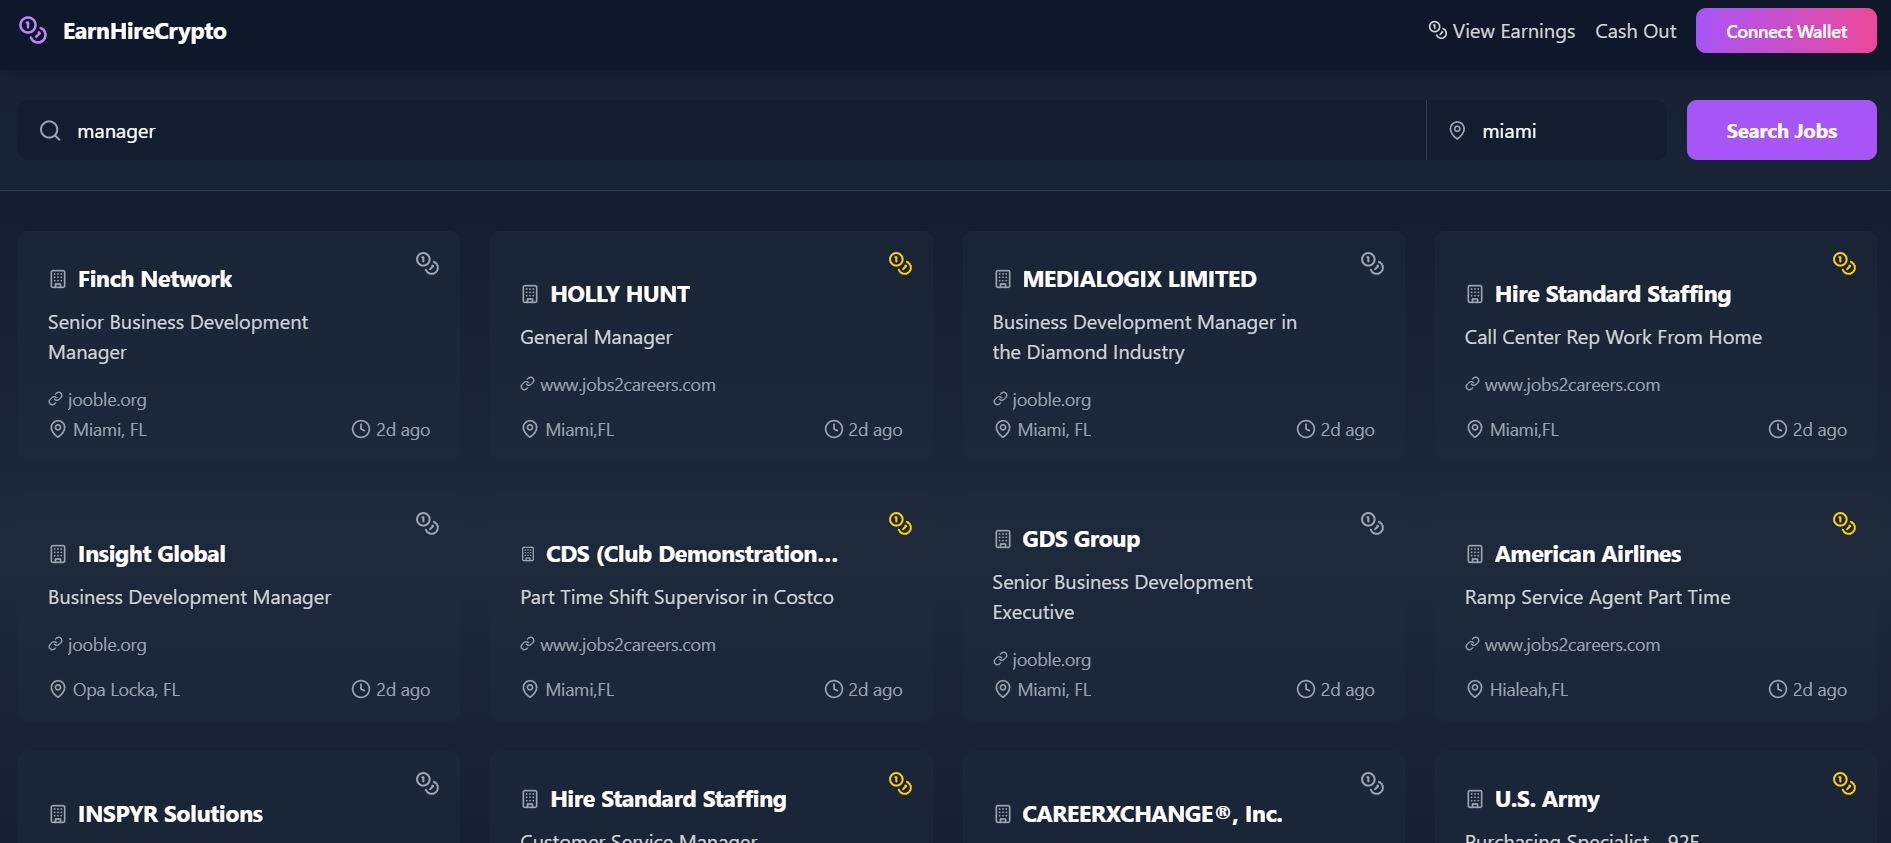Image resolution: width=1891 pixels, height=843 pixels.
Task: Click the Hialeah,FL location text
Action: [1528, 689]
